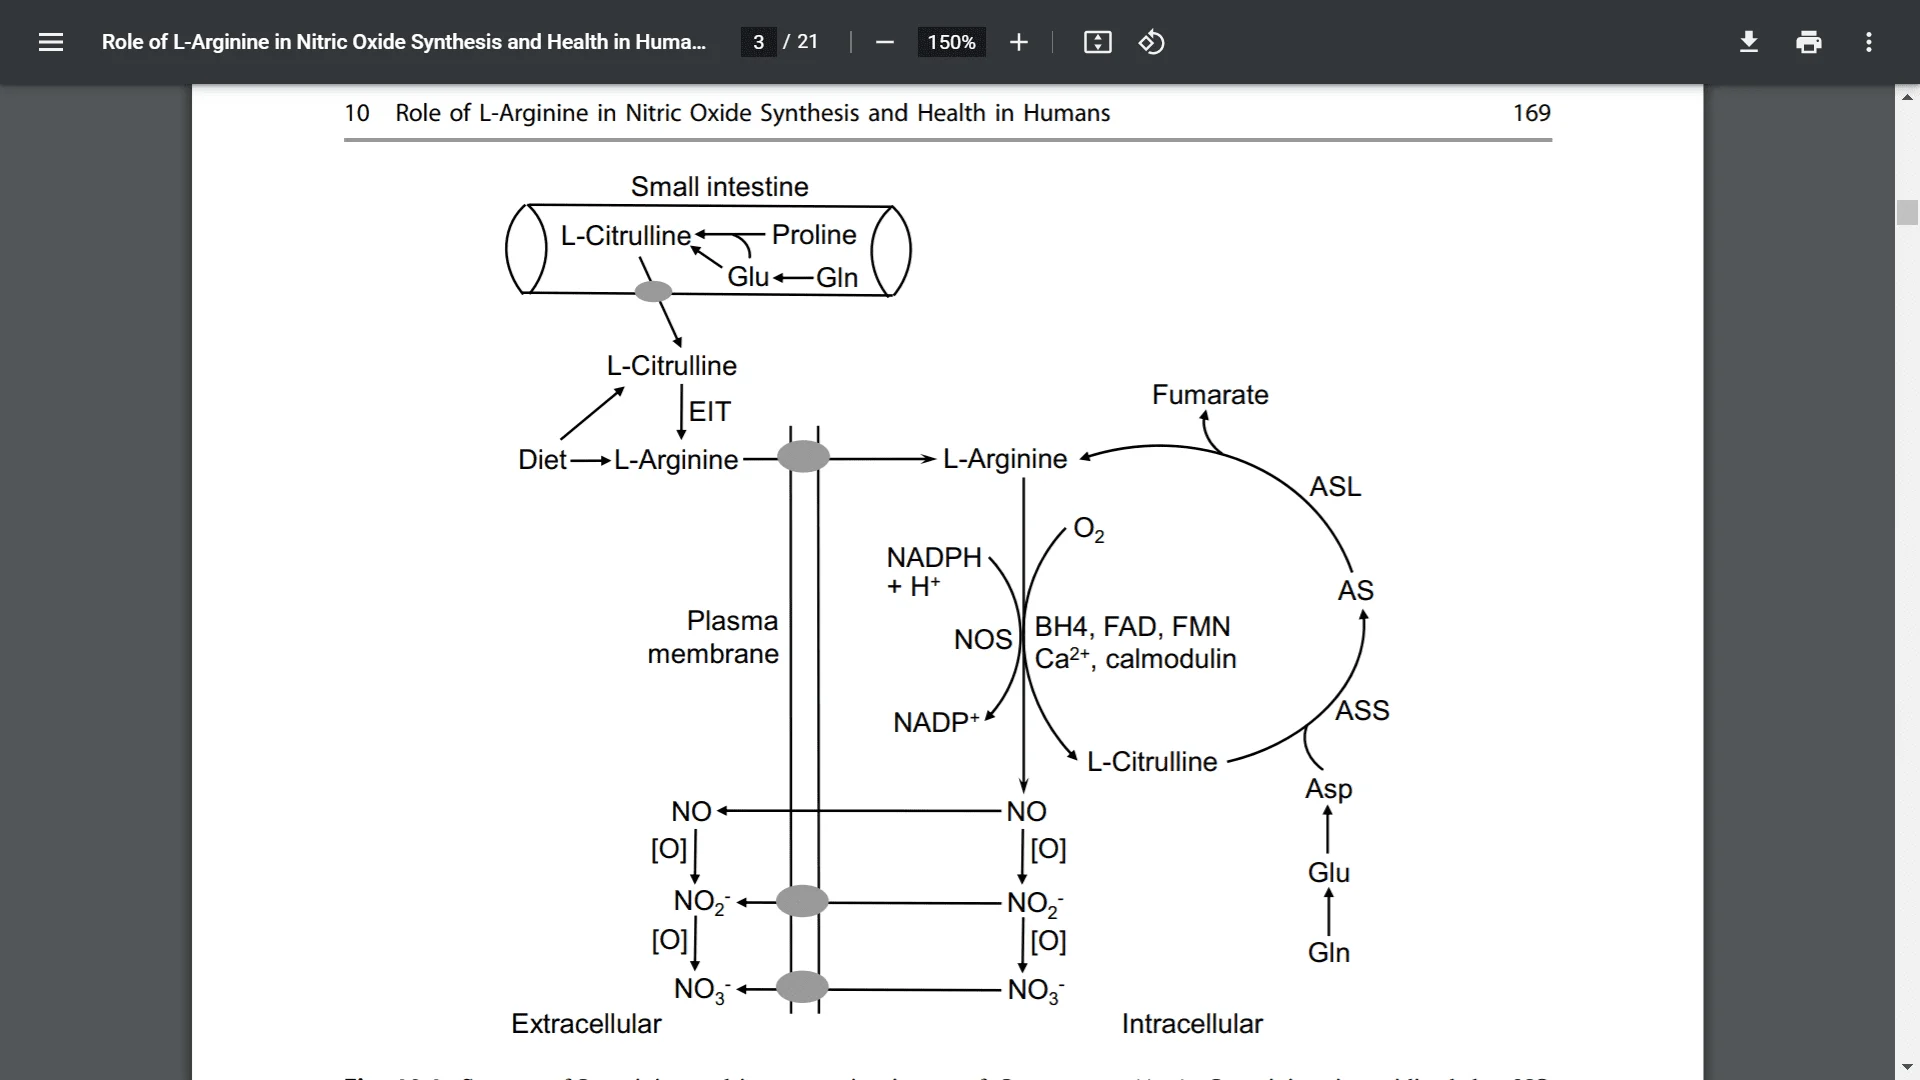Select the 150% zoom level field
This screenshot has height=1080, width=1920.
click(x=951, y=42)
